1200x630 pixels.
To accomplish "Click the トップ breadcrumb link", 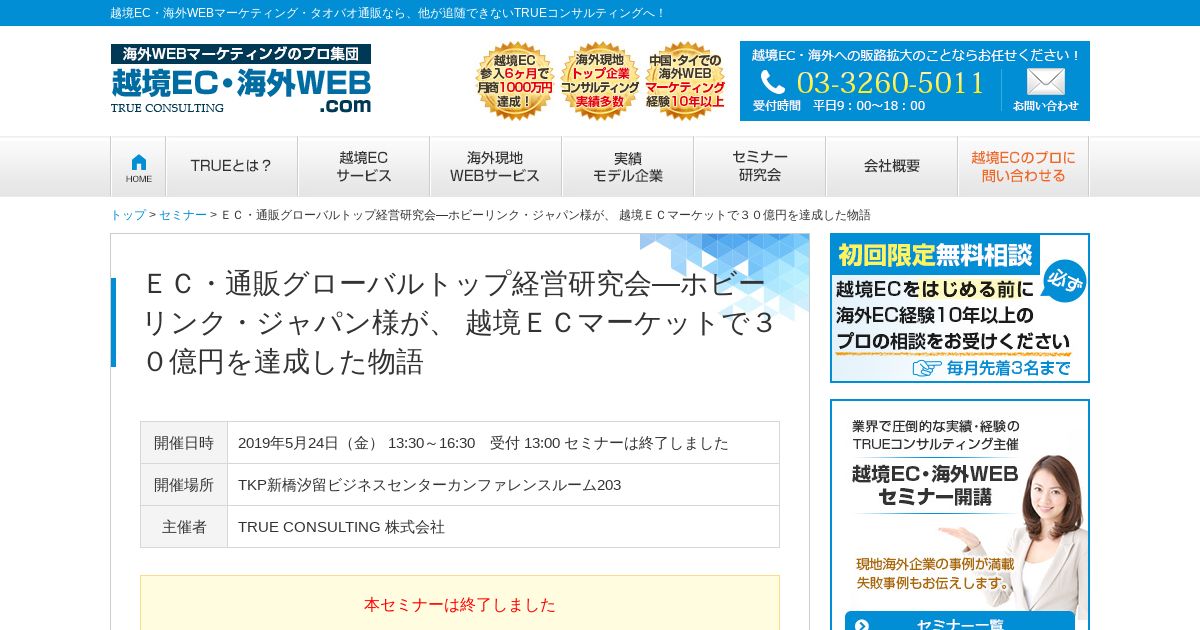I will click(128, 215).
